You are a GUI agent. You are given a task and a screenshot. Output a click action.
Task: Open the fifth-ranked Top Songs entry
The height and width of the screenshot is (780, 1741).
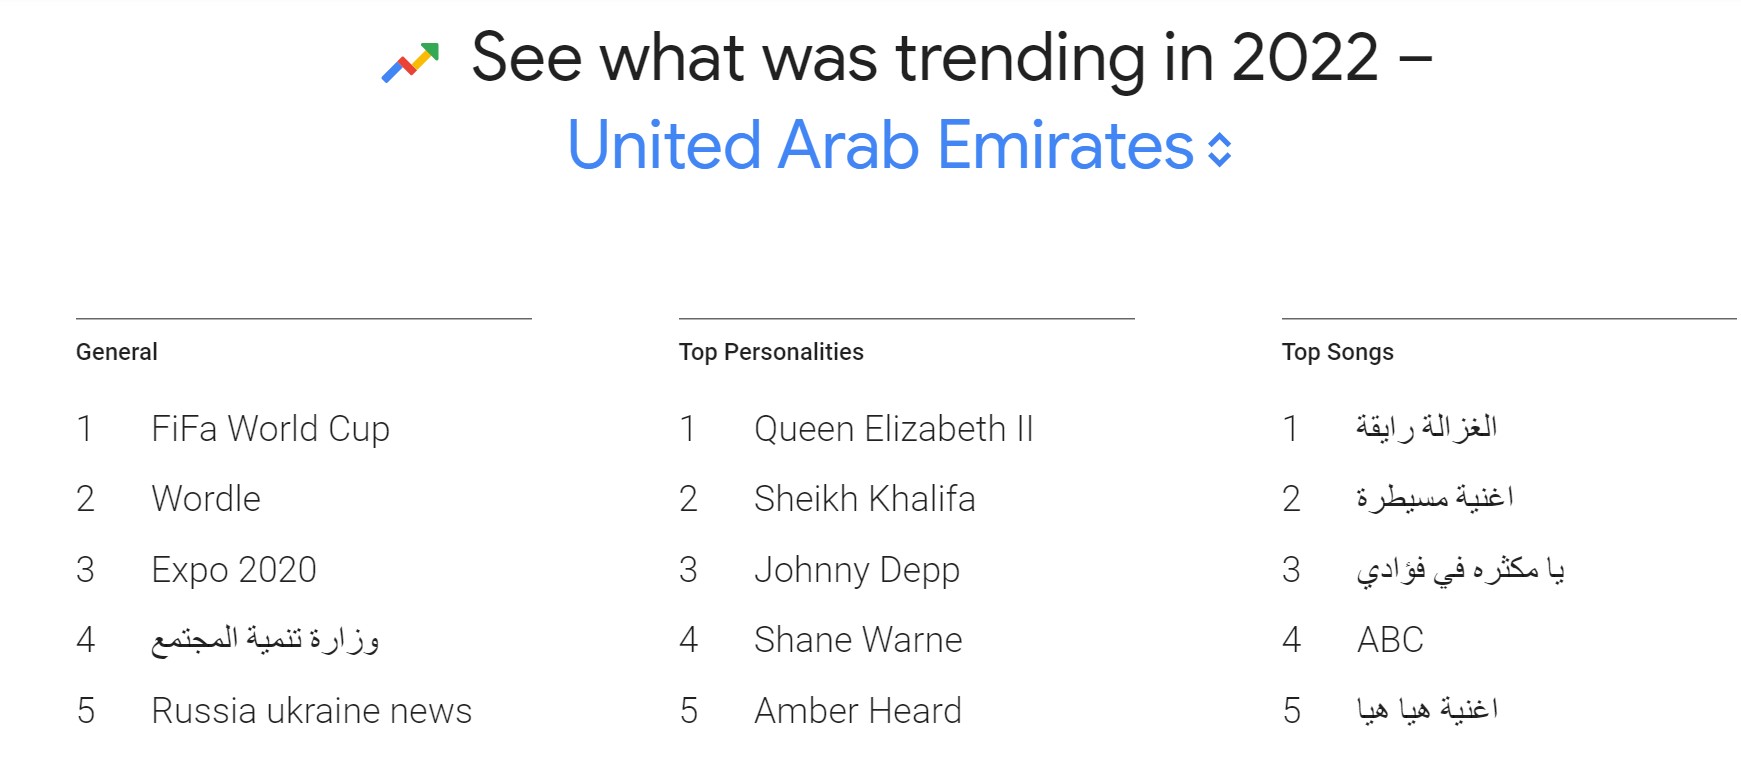pyautogui.click(x=1427, y=711)
